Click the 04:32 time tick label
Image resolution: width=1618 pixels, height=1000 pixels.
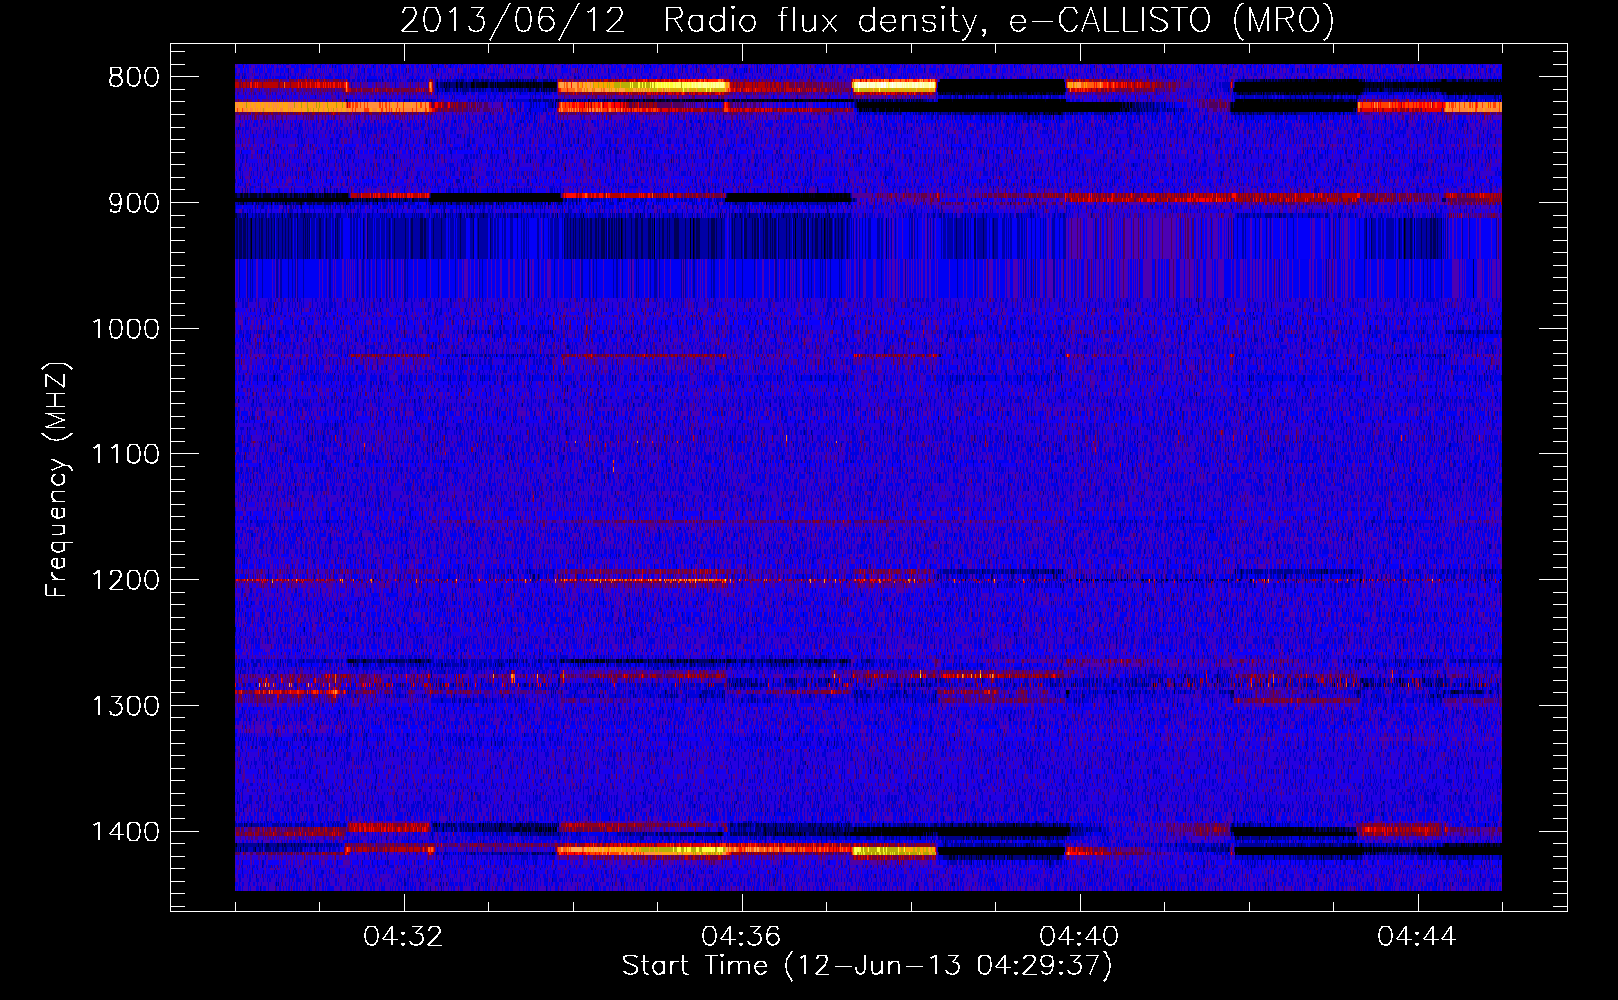[x=404, y=937]
